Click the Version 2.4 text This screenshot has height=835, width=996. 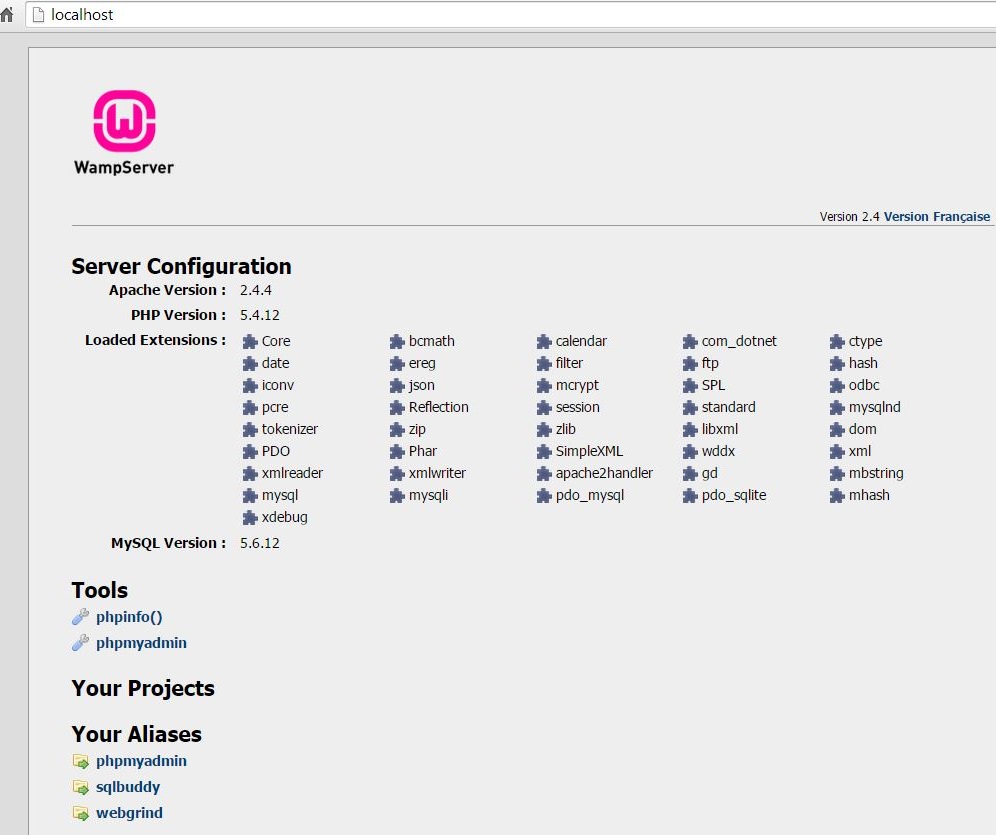click(849, 217)
